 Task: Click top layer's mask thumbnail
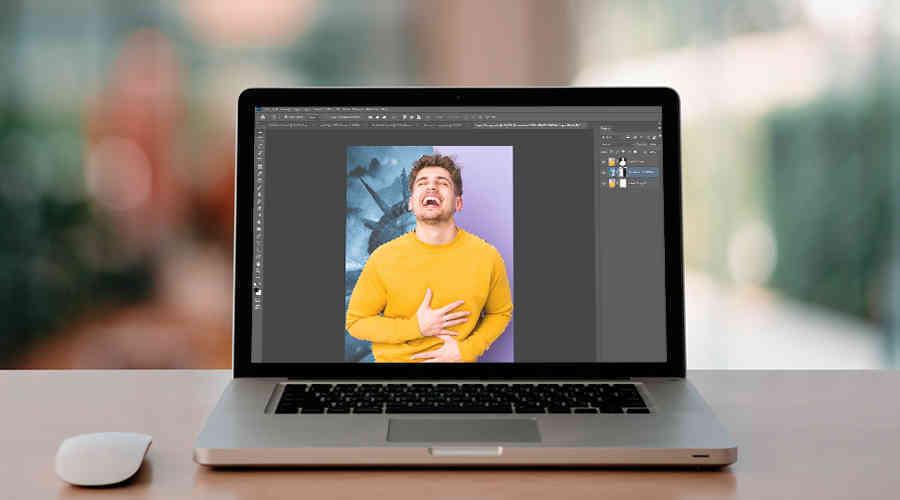point(622,160)
